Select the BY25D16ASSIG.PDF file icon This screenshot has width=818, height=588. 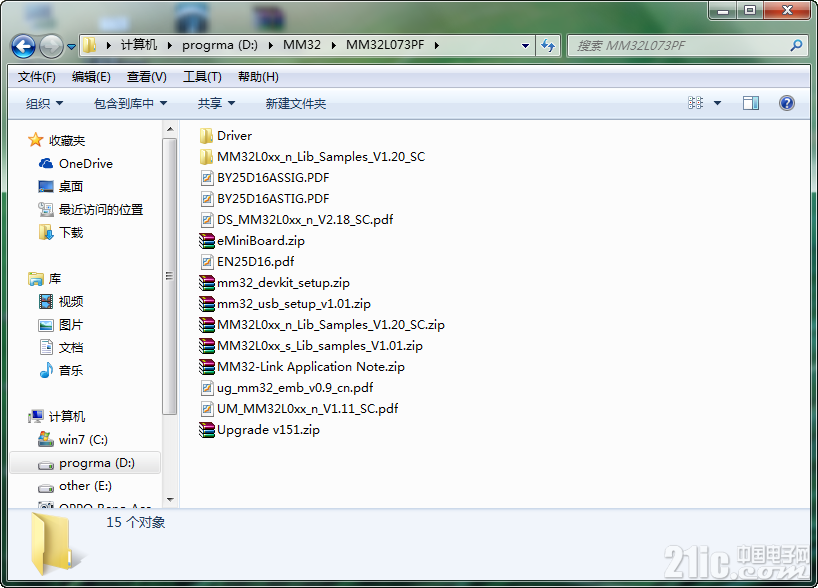point(207,178)
